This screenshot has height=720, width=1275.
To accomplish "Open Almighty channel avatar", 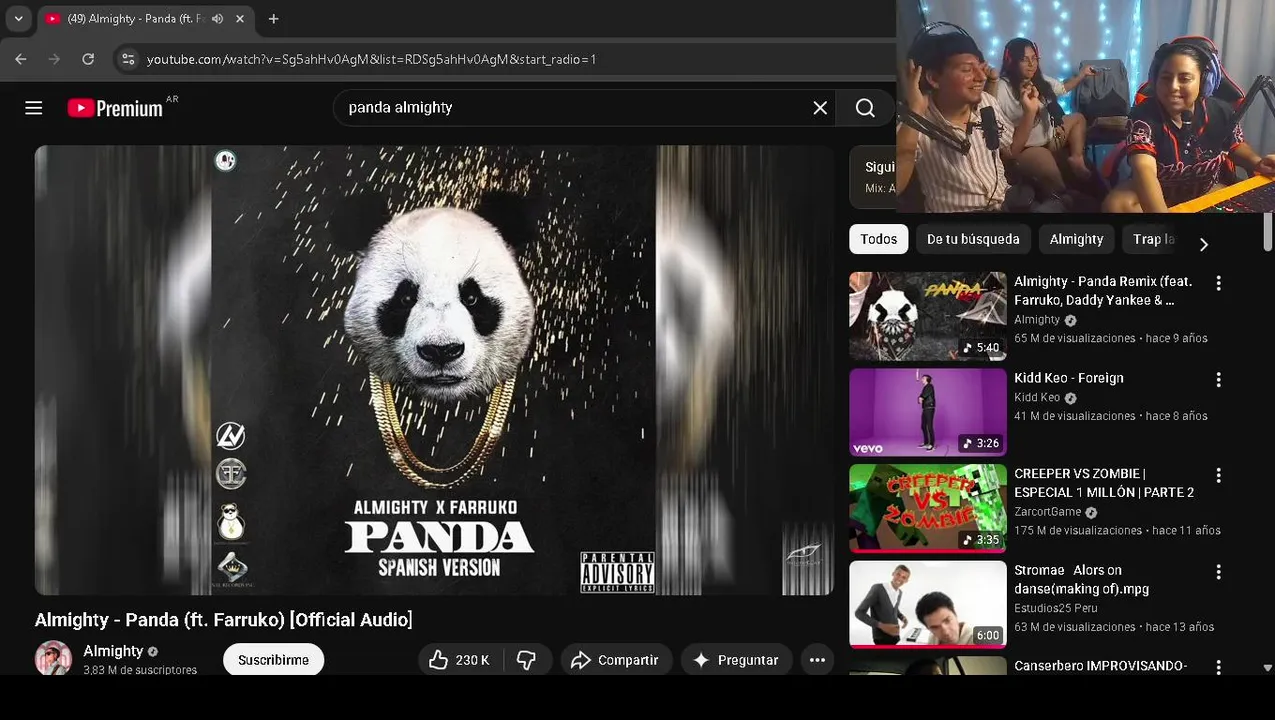I will 53,659.
